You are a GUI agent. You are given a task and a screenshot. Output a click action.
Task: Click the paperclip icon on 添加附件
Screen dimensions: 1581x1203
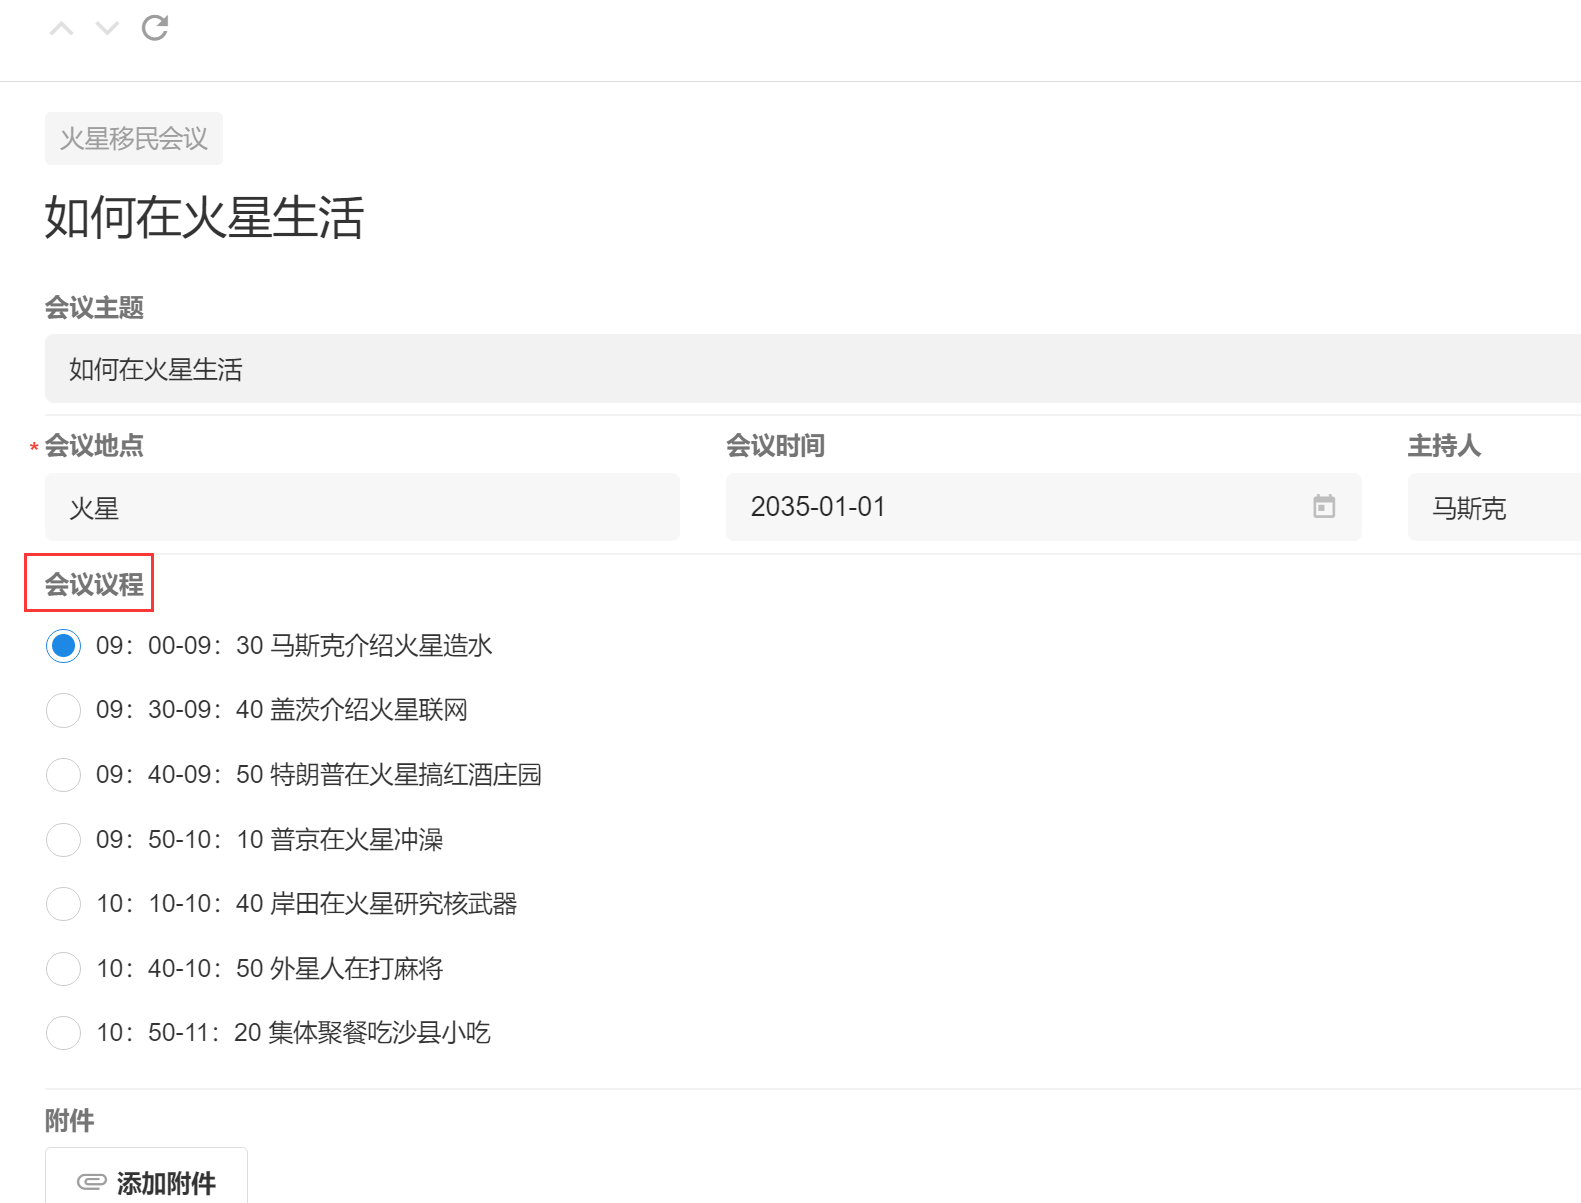click(92, 1182)
